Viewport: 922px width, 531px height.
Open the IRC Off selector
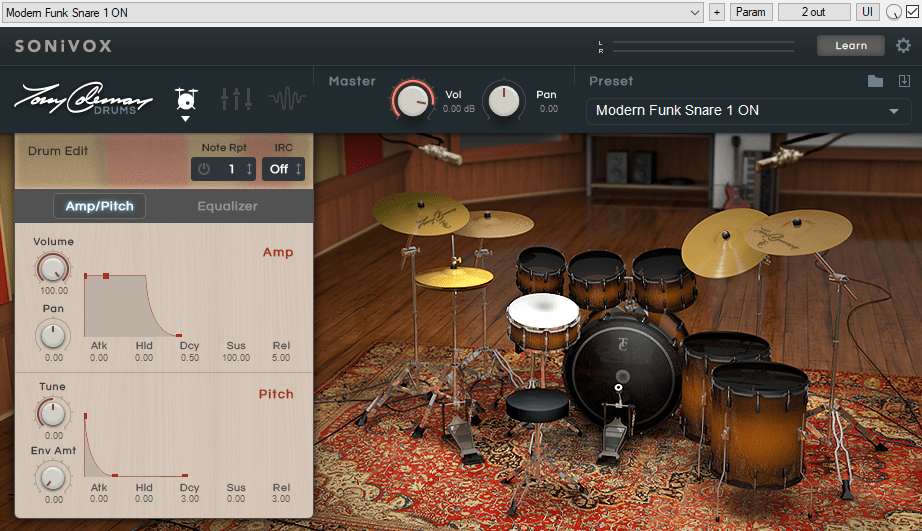click(x=283, y=169)
